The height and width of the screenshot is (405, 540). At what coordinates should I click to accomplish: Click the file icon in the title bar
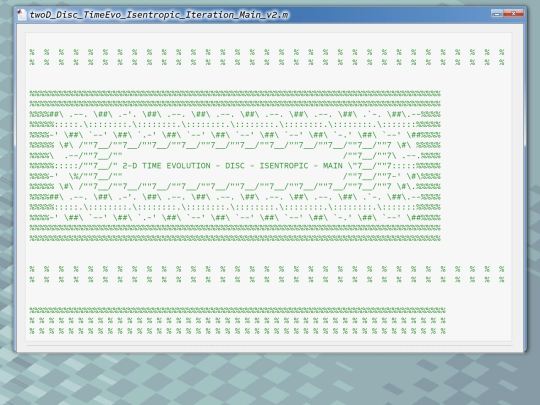click(21, 14)
